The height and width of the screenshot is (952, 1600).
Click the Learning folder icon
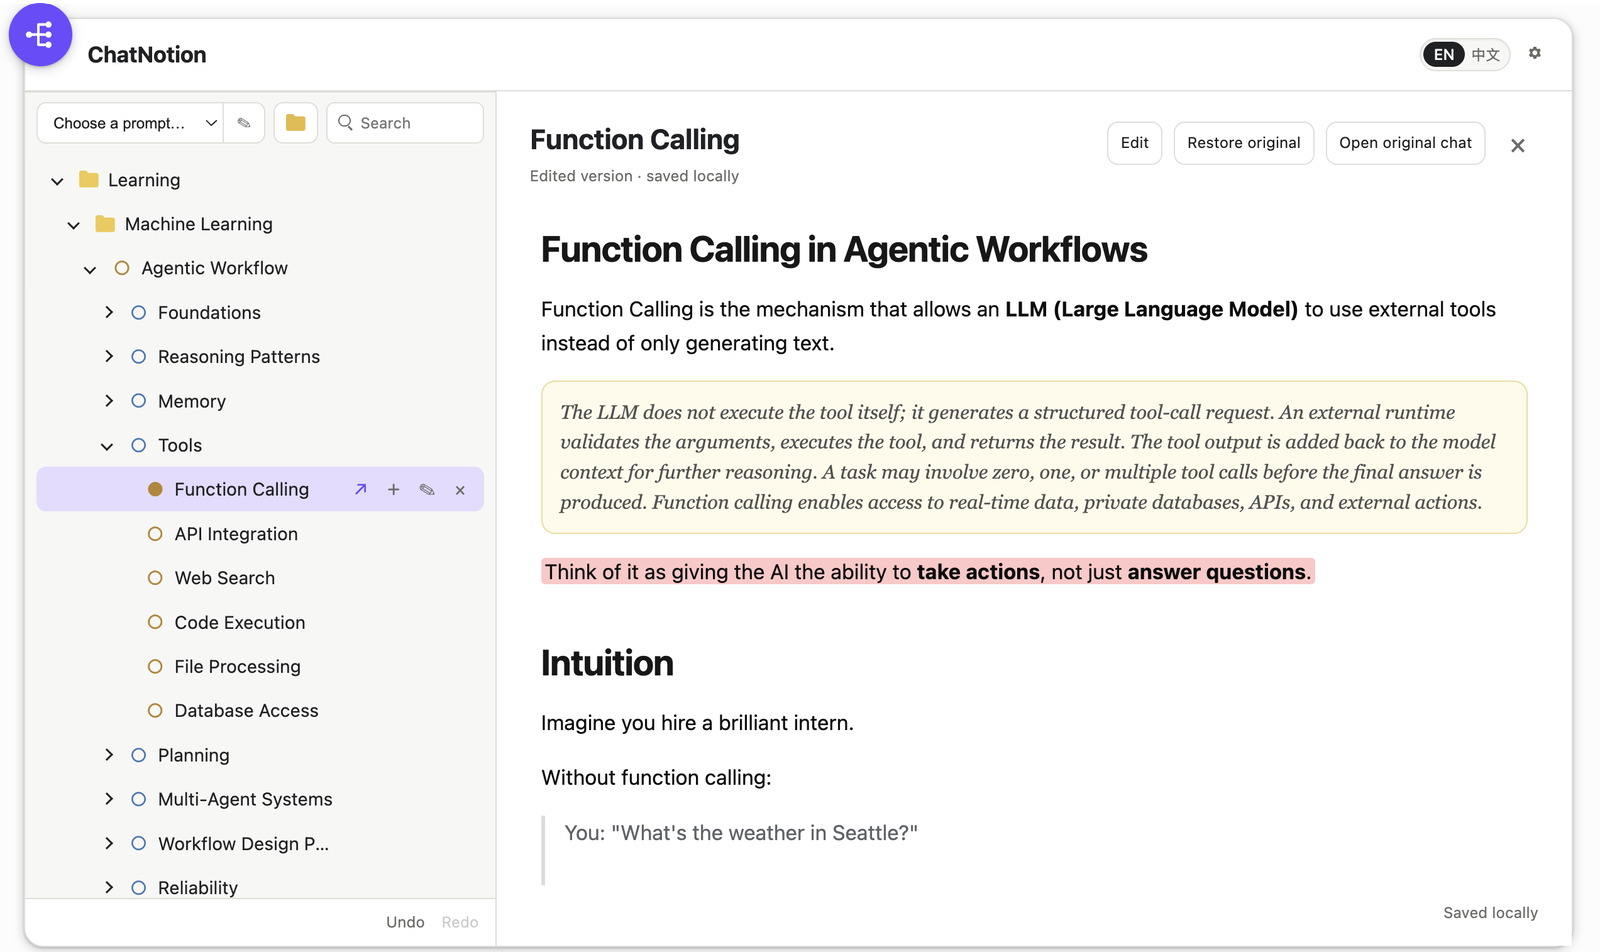89,179
